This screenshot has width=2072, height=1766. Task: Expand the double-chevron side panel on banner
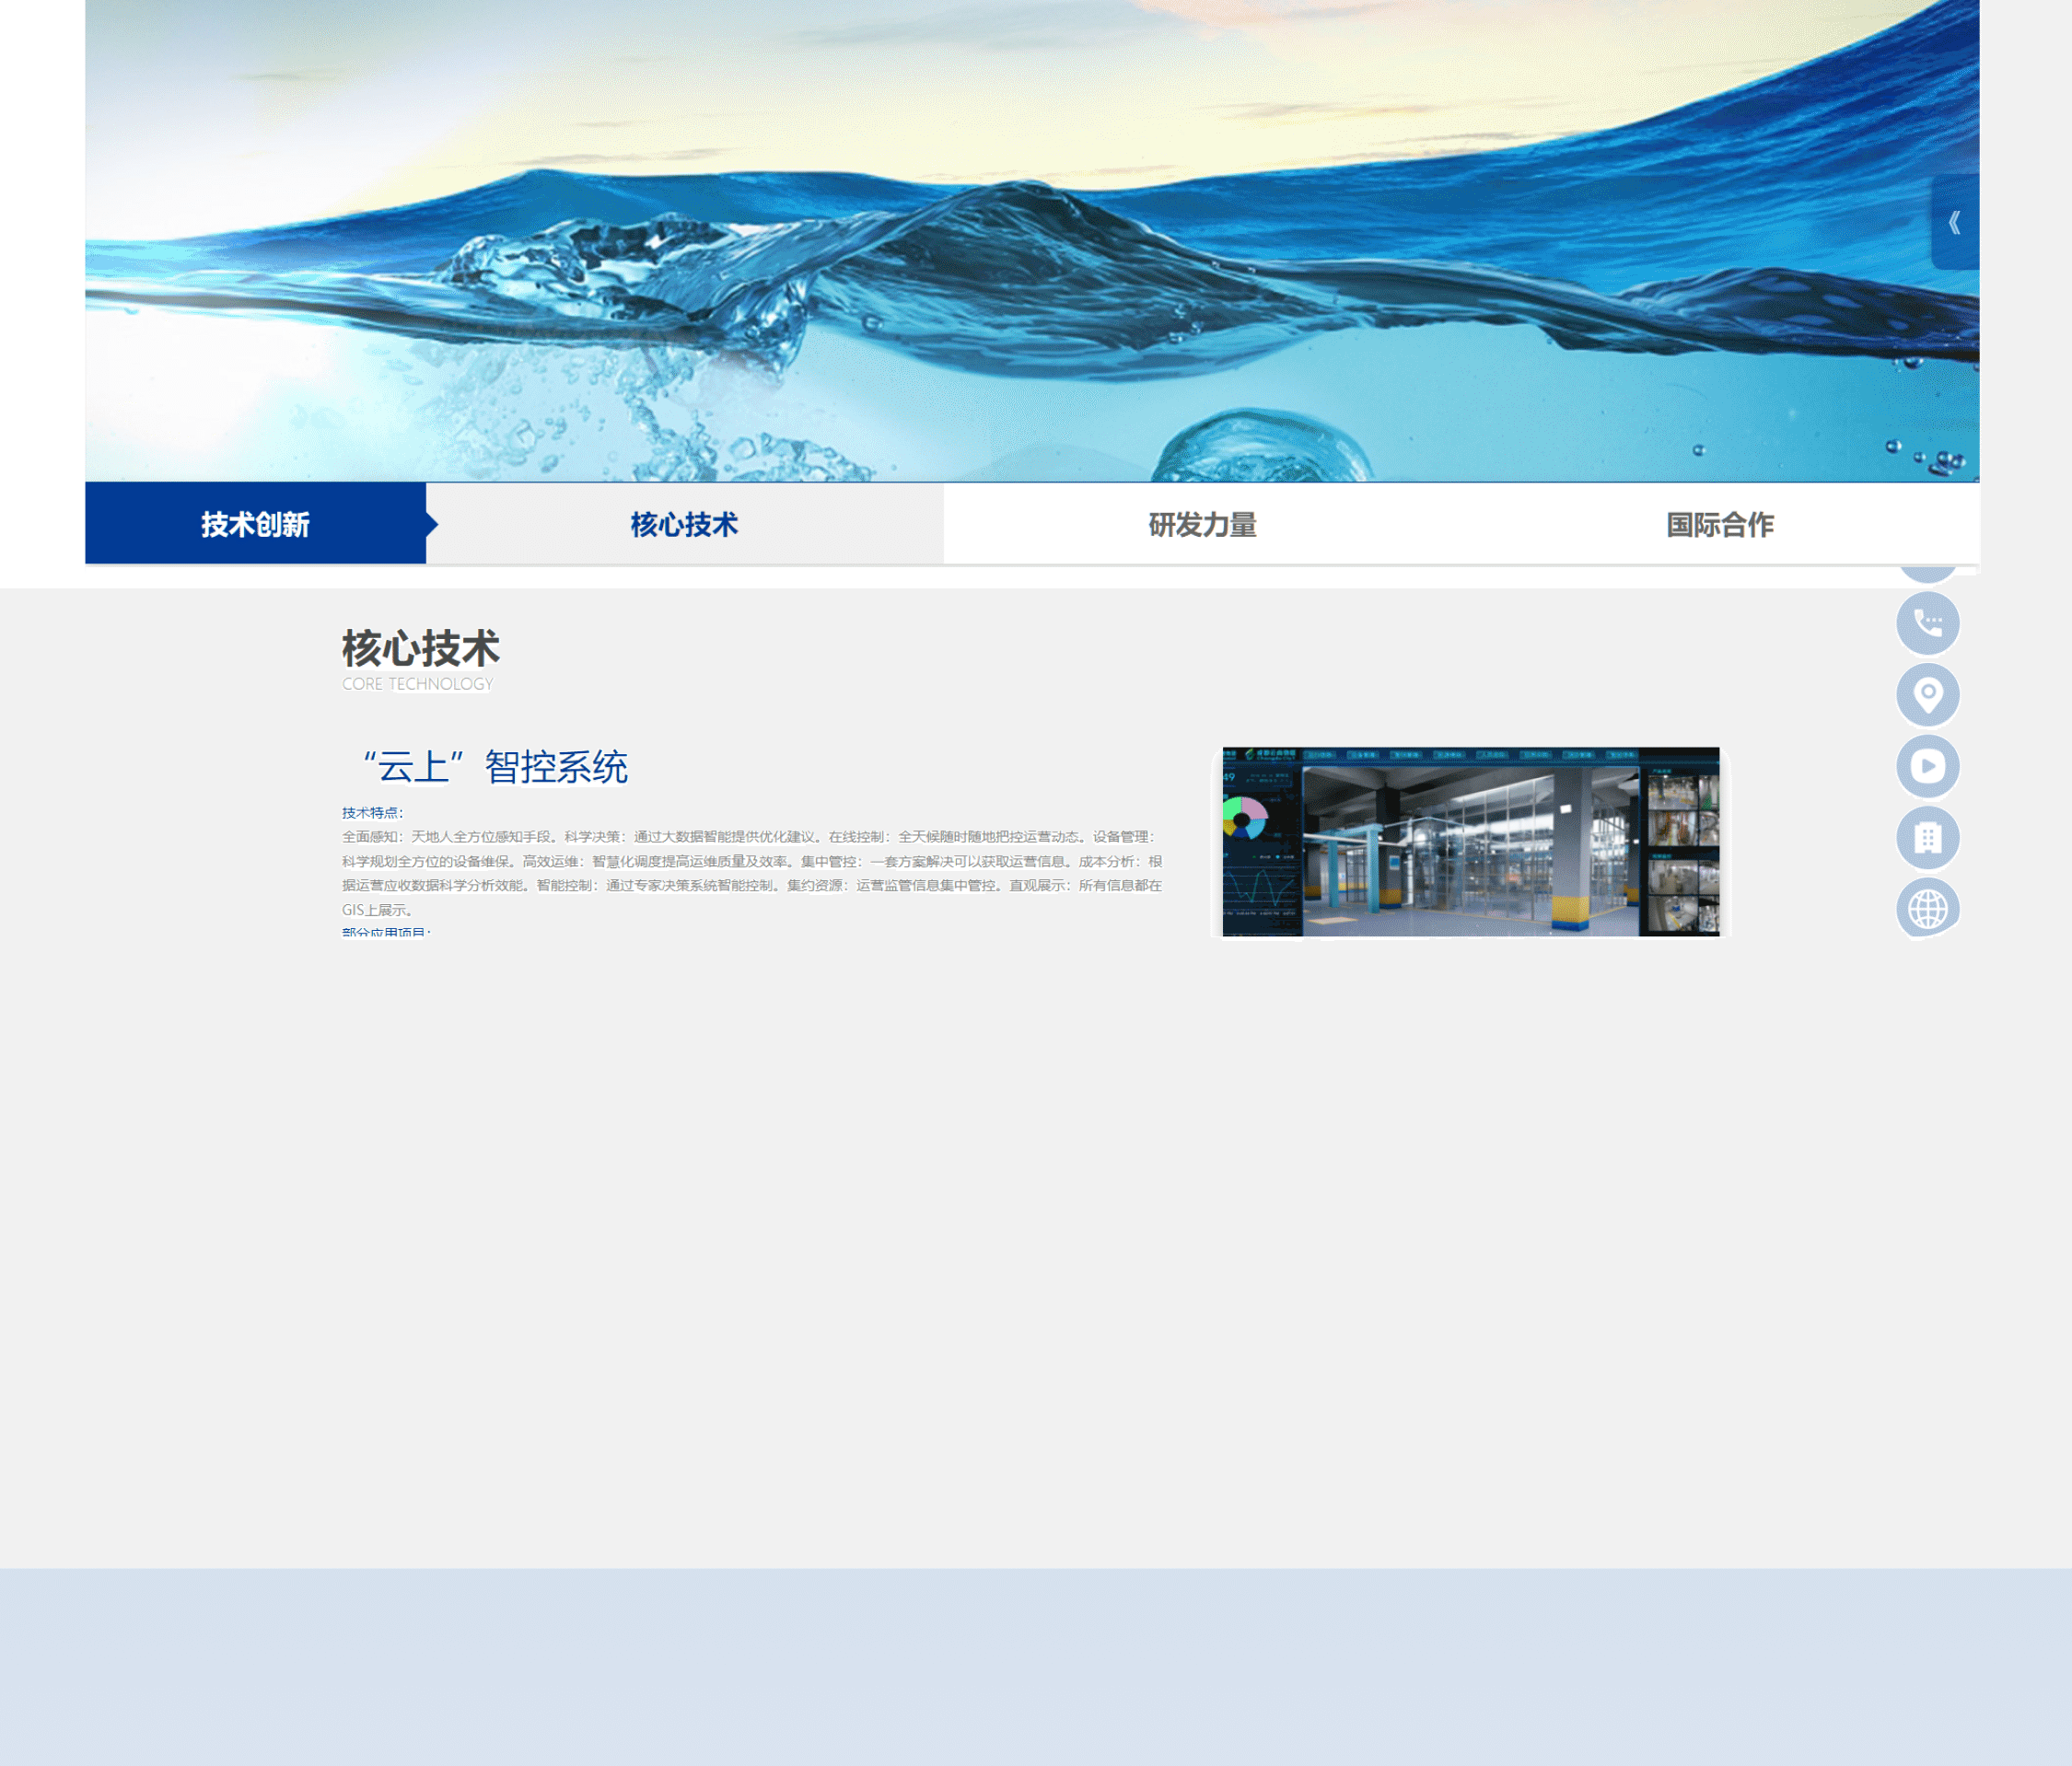pyautogui.click(x=1954, y=222)
